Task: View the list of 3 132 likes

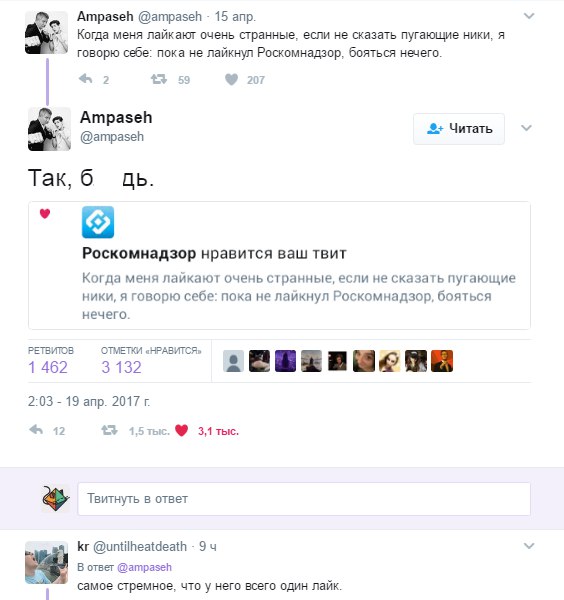Action: point(151,360)
